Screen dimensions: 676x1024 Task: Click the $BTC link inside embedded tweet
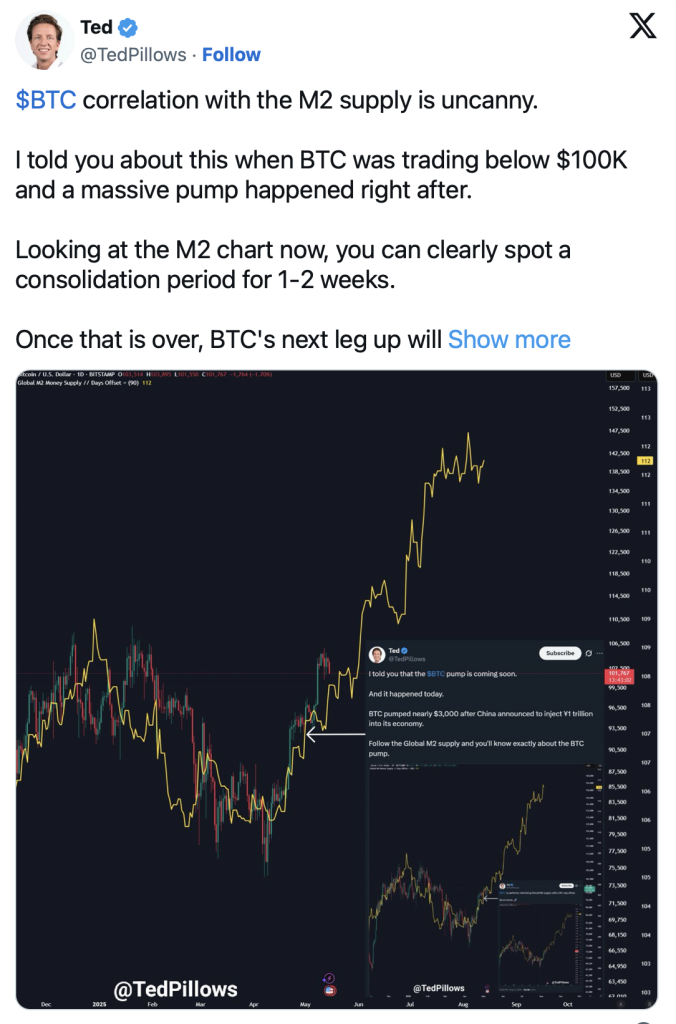point(435,674)
